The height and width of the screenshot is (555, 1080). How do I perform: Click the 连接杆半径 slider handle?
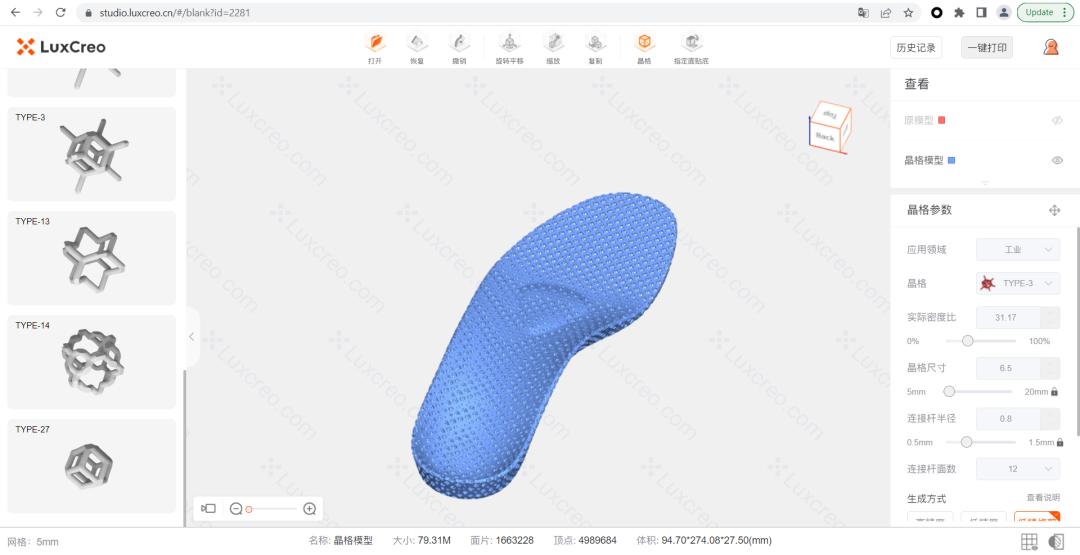point(966,442)
